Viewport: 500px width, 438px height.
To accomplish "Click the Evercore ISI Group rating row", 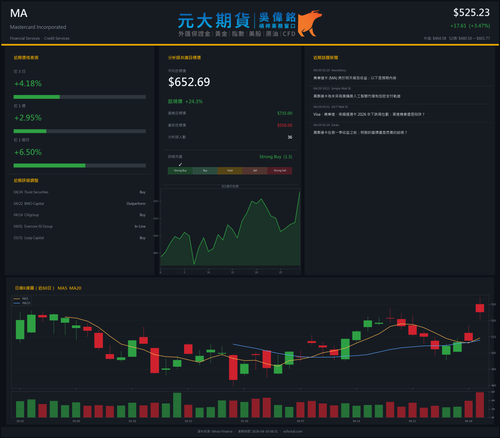I will [80, 226].
